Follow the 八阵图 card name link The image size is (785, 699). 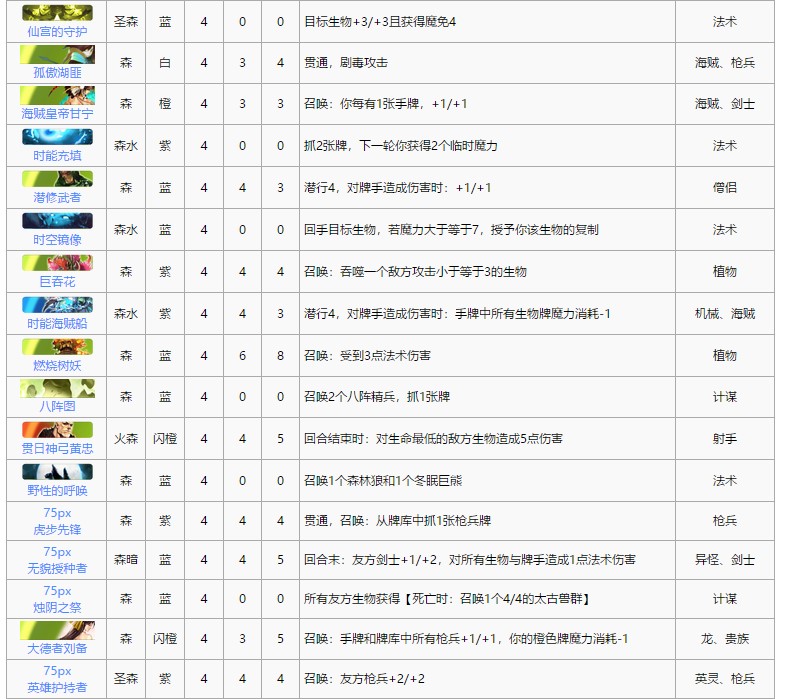point(57,407)
